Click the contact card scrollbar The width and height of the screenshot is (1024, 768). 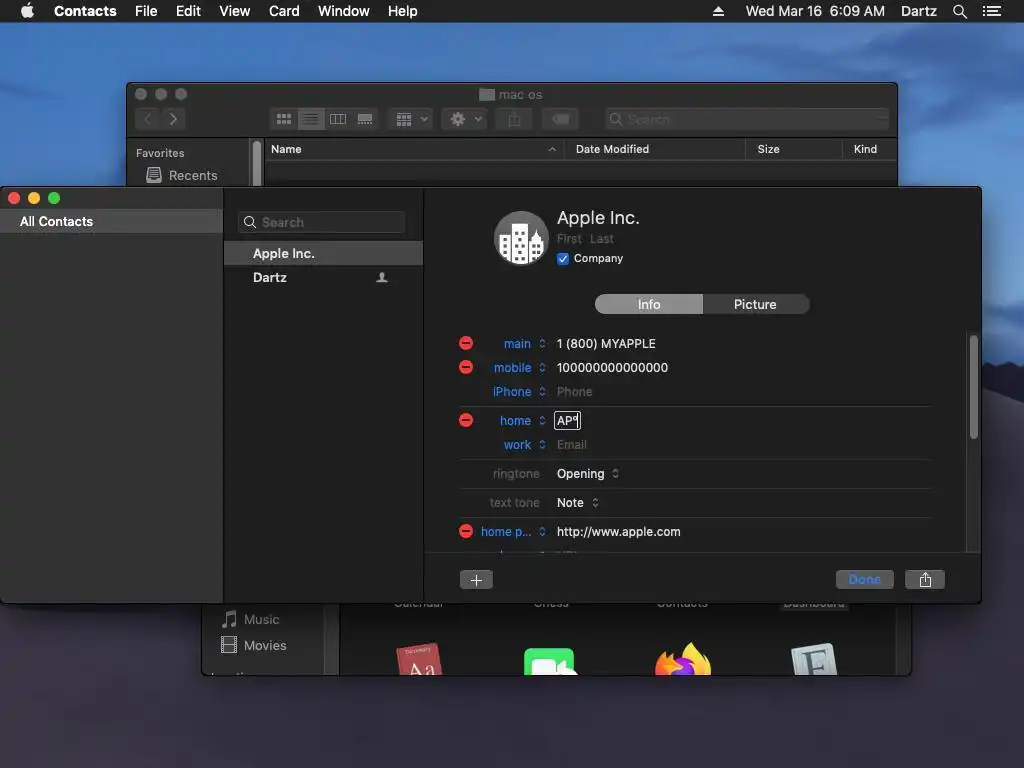tap(974, 387)
